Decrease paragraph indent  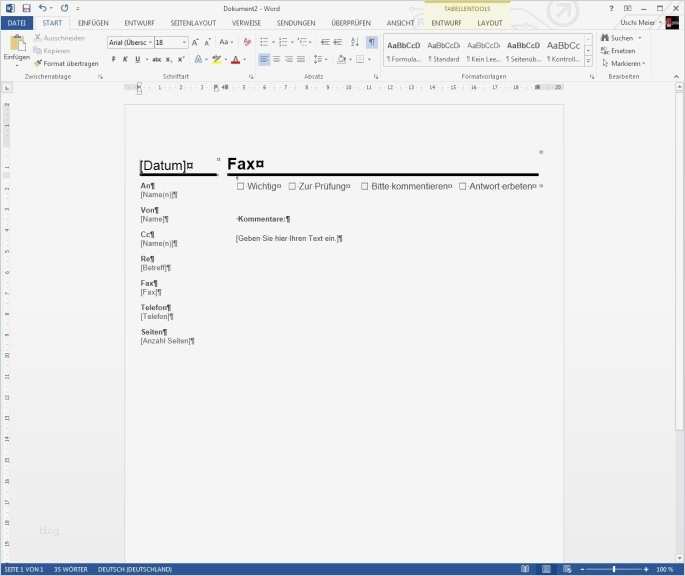[x=325, y=42]
